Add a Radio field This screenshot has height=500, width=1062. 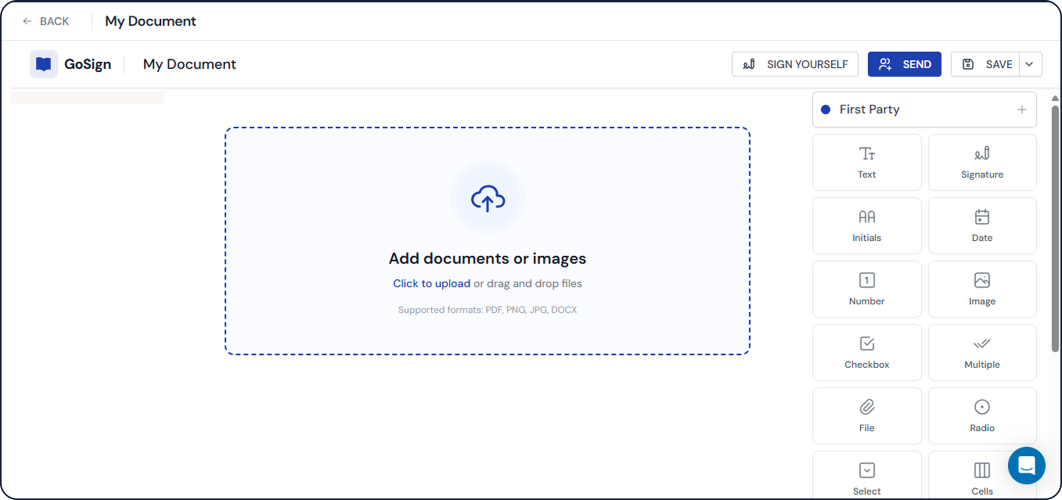point(982,416)
